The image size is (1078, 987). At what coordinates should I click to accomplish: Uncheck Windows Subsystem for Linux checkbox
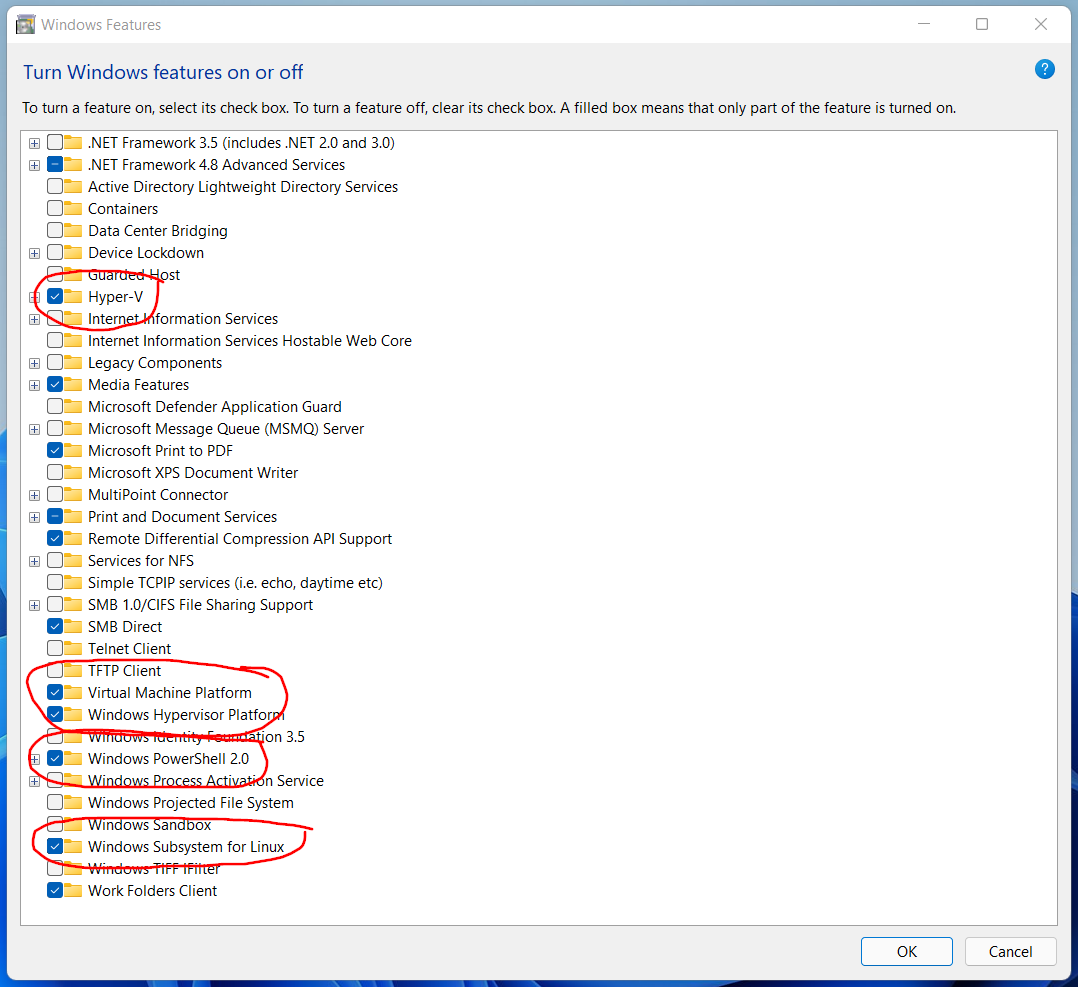[x=55, y=846]
